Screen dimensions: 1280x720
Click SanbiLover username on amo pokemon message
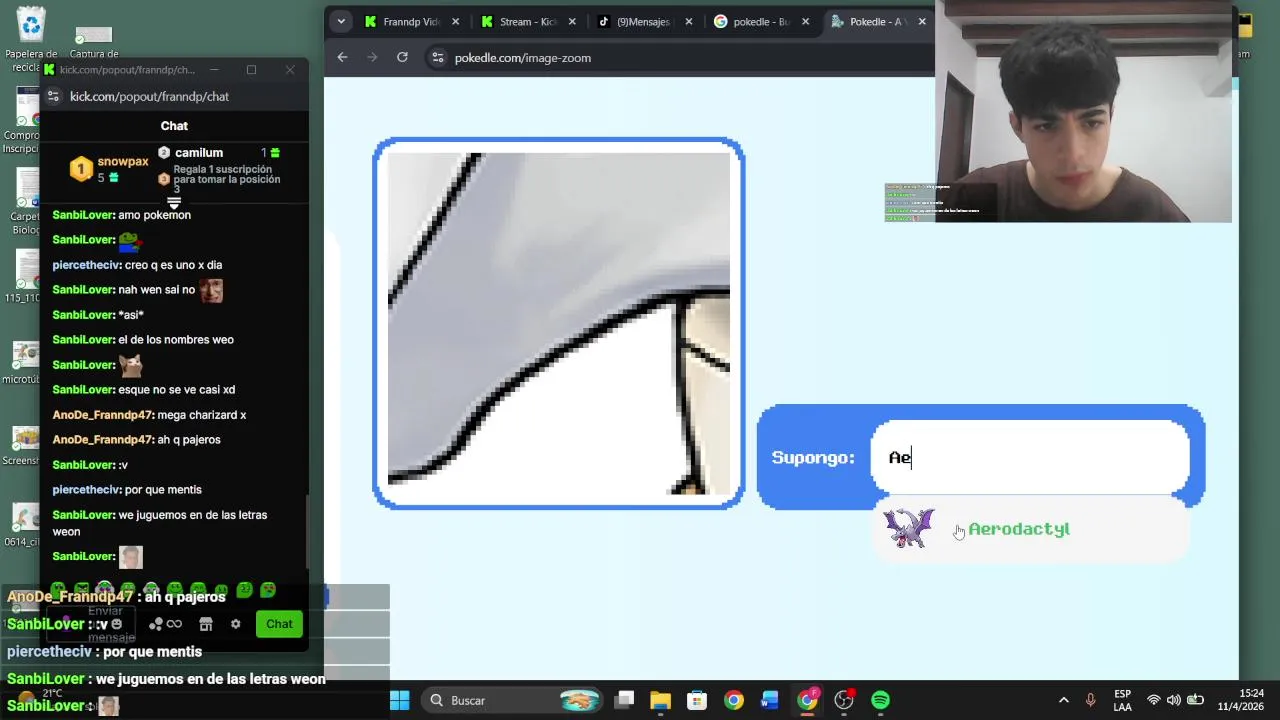coord(83,215)
